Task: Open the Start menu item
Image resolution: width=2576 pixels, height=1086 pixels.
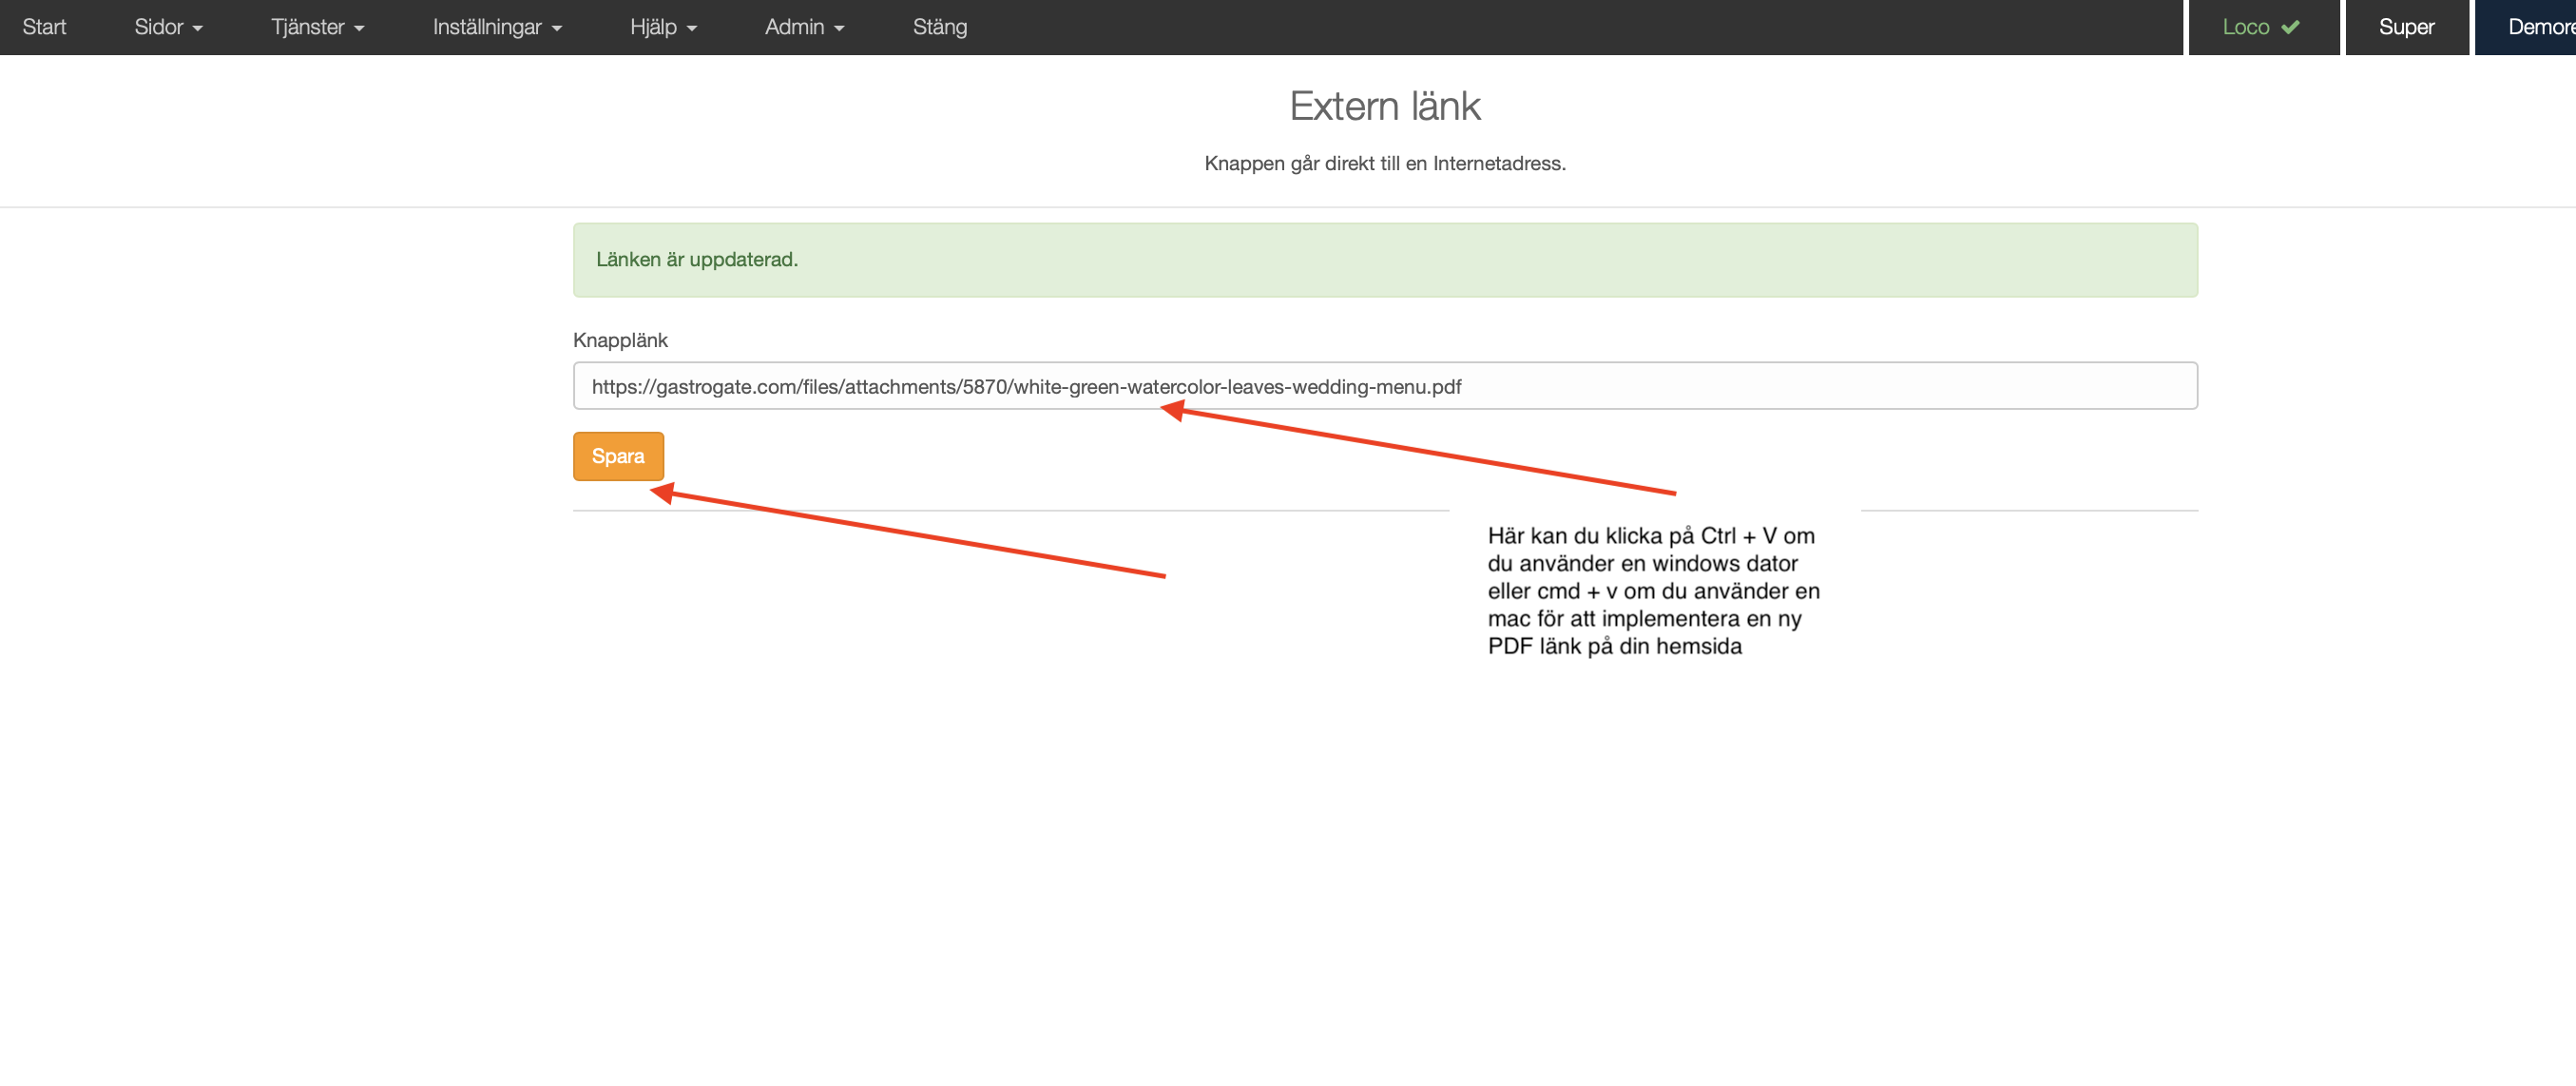Action: (x=44, y=27)
